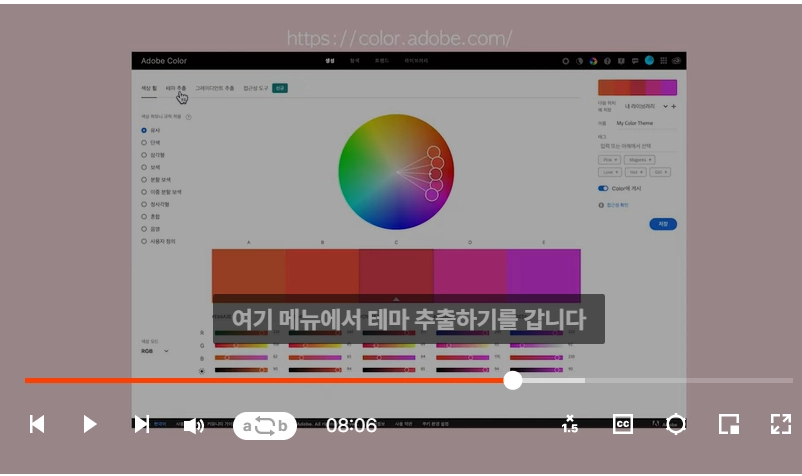Click the theme preview strip top right
This screenshot has width=802, height=476.
(x=637, y=87)
